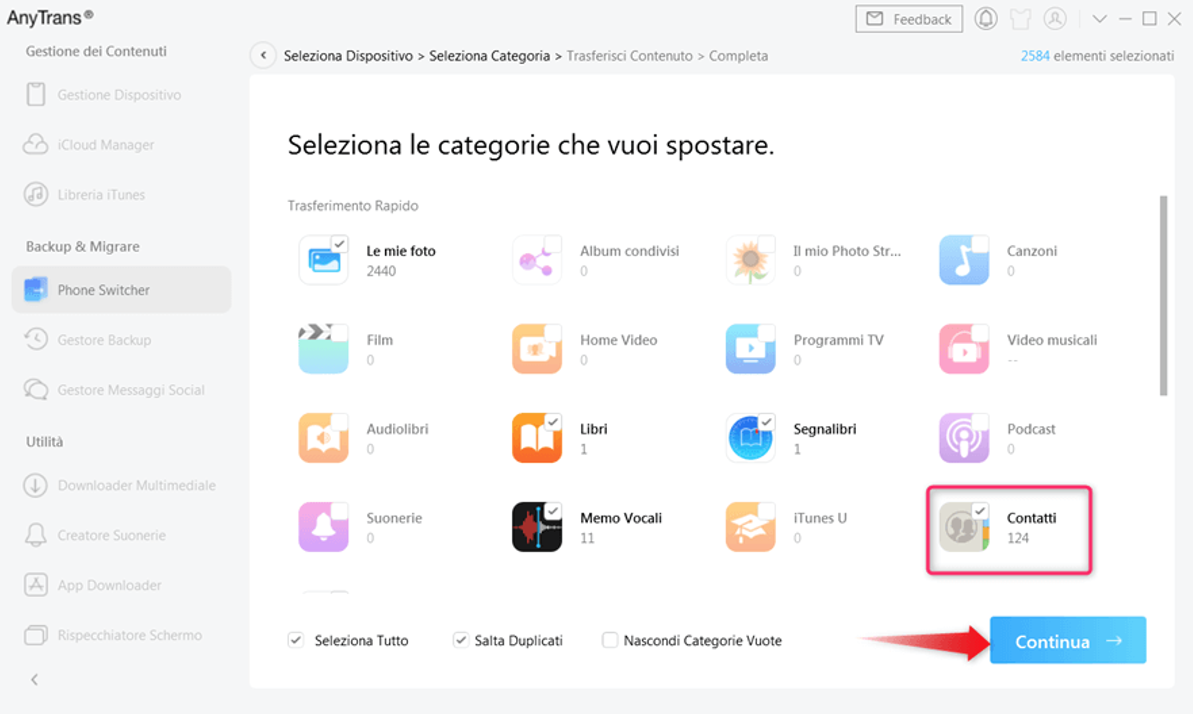Click the Segnalibri category icon
Image resolution: width=1193 pixels, height=714 pixels.
click(750, 438)
